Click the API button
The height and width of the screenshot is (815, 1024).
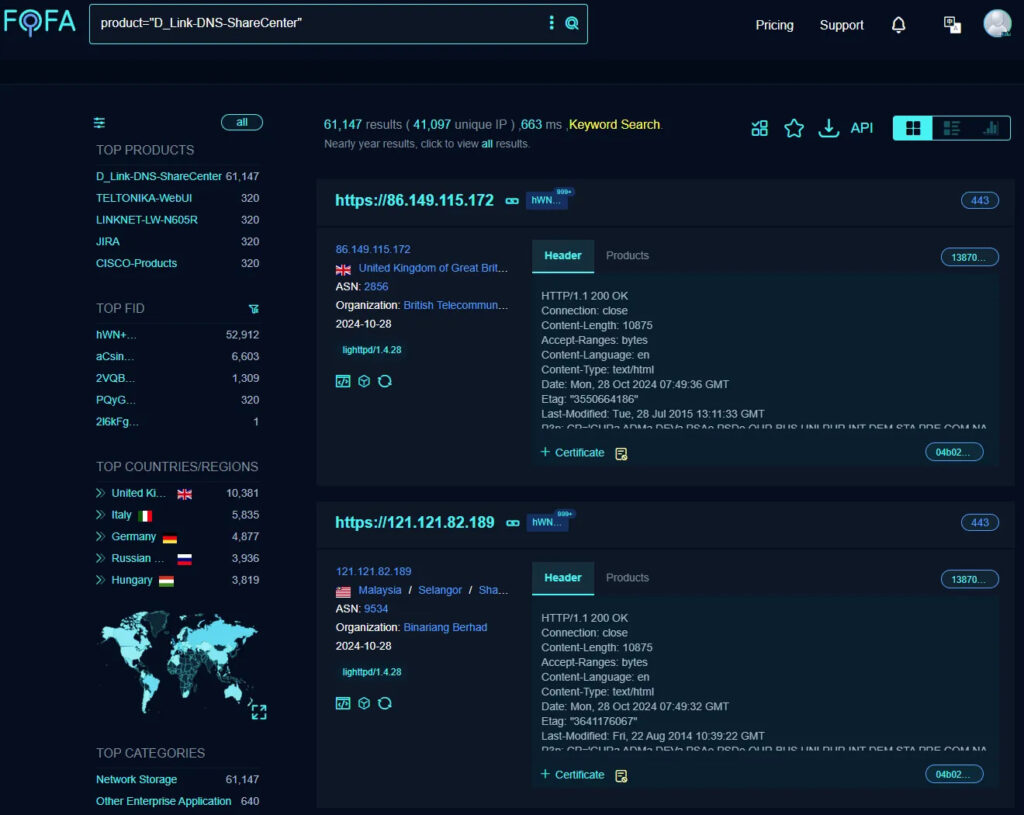(x=861, y=128)
